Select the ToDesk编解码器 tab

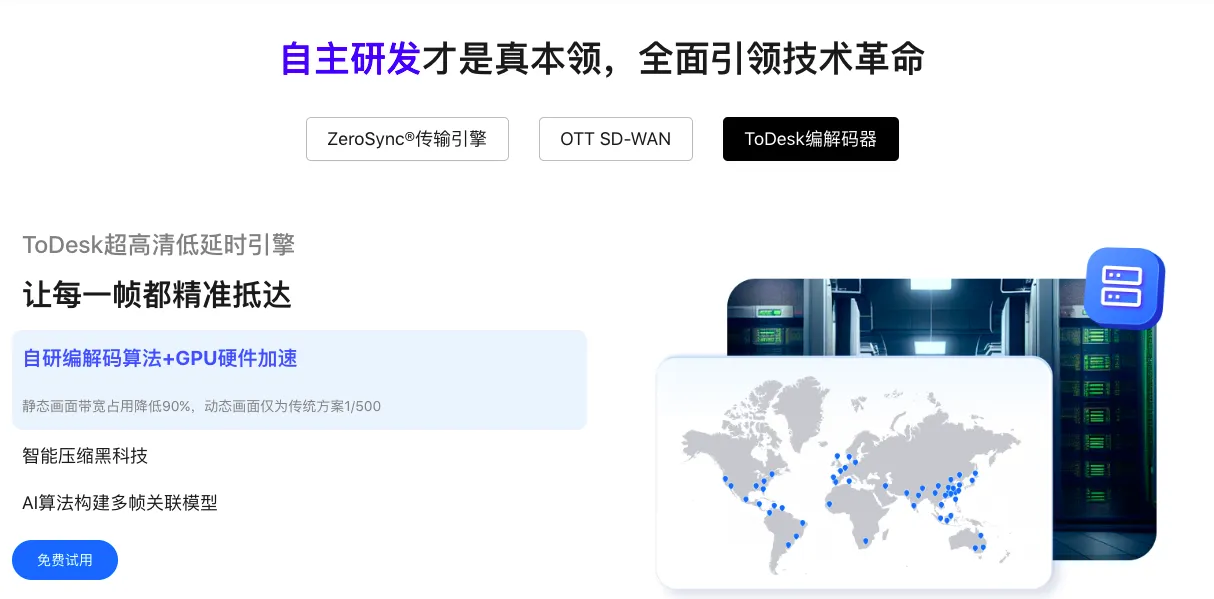click(x=811, y=139)
